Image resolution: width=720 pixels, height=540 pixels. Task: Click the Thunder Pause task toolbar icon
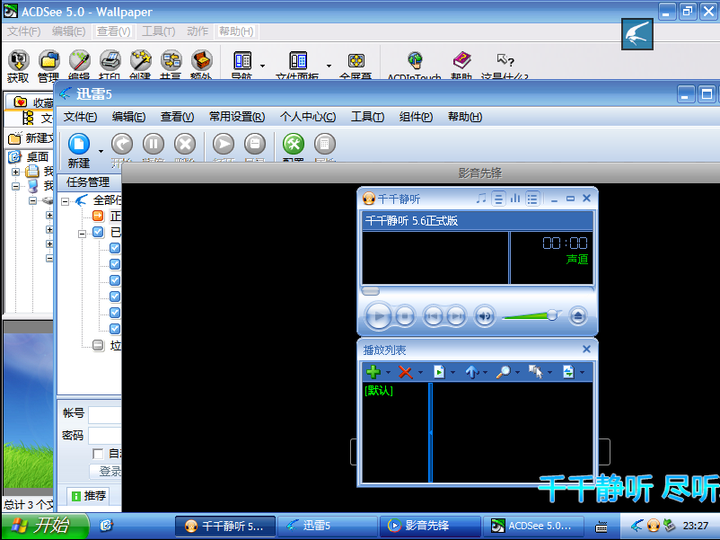(153, 144)
